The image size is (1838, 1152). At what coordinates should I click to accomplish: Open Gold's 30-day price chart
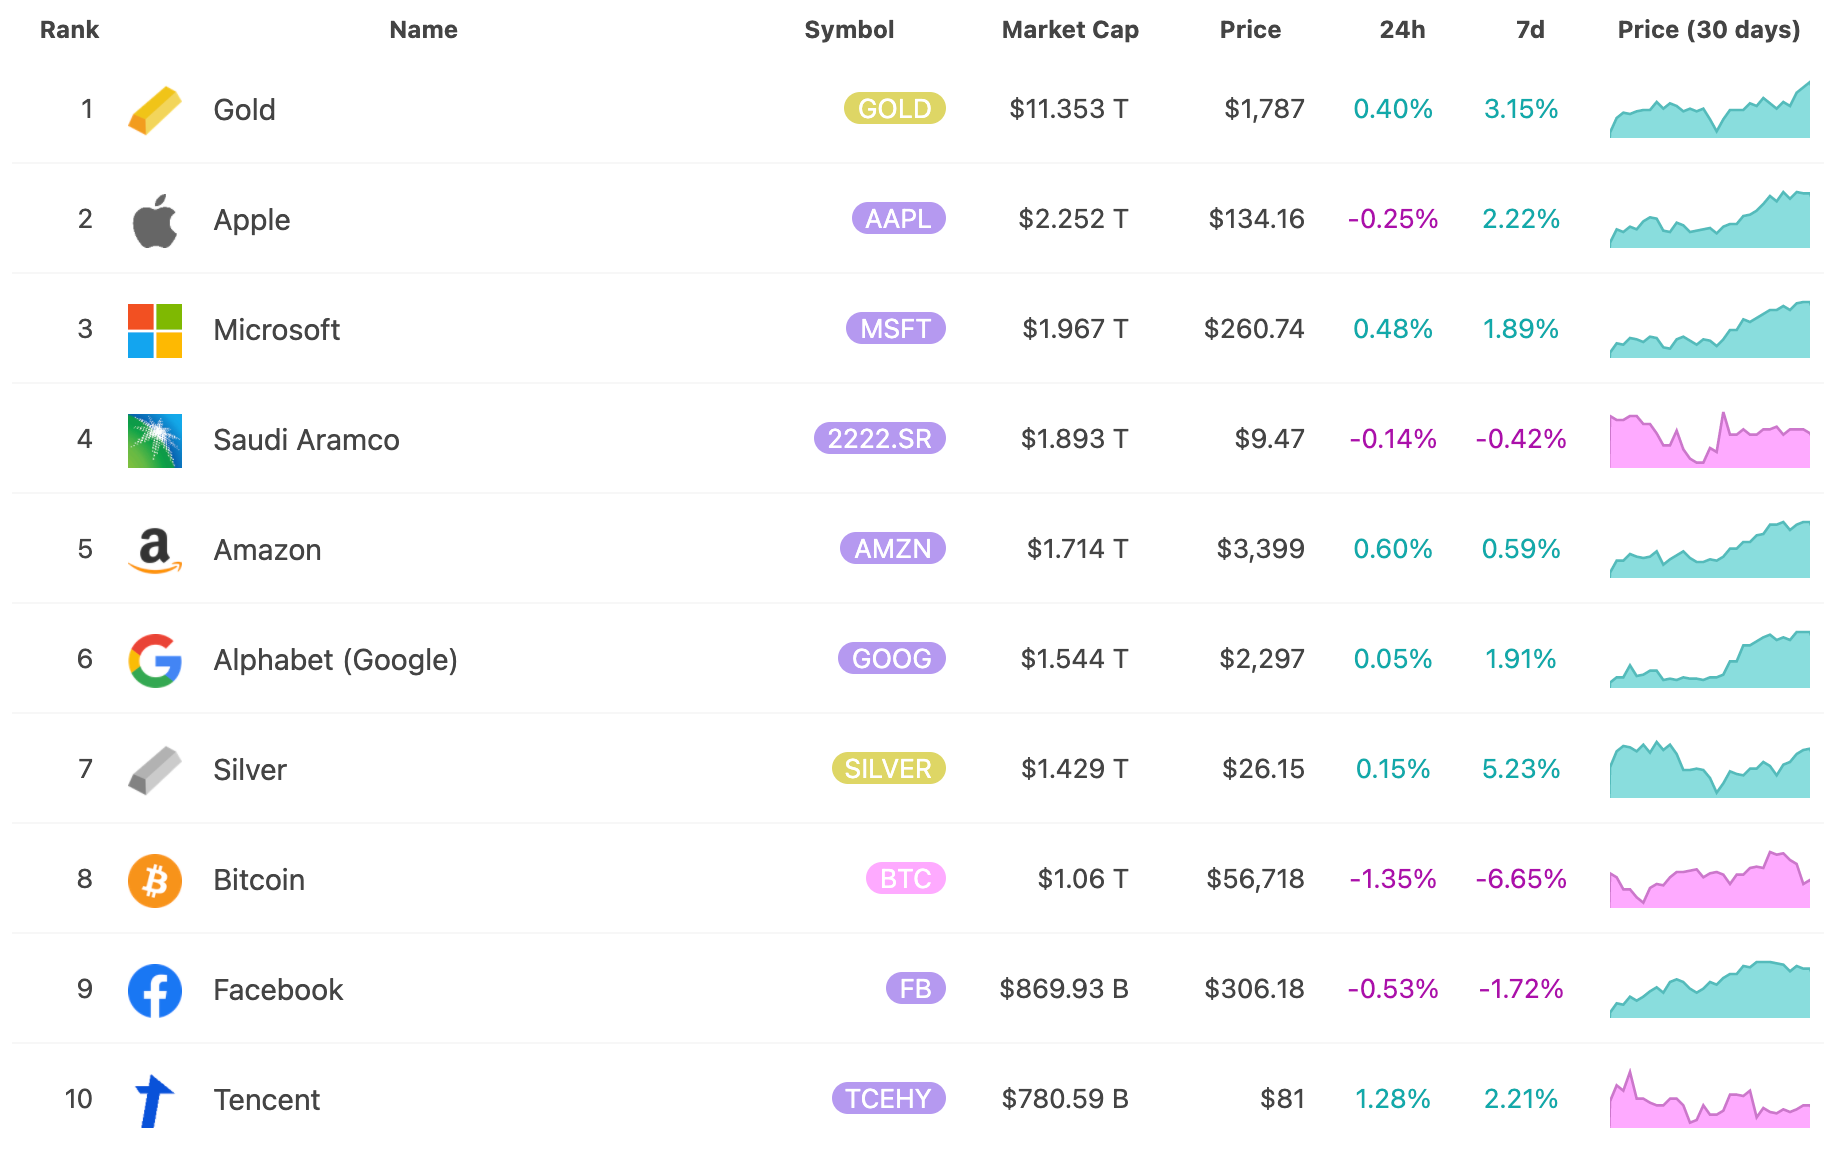coord(1709,112)
